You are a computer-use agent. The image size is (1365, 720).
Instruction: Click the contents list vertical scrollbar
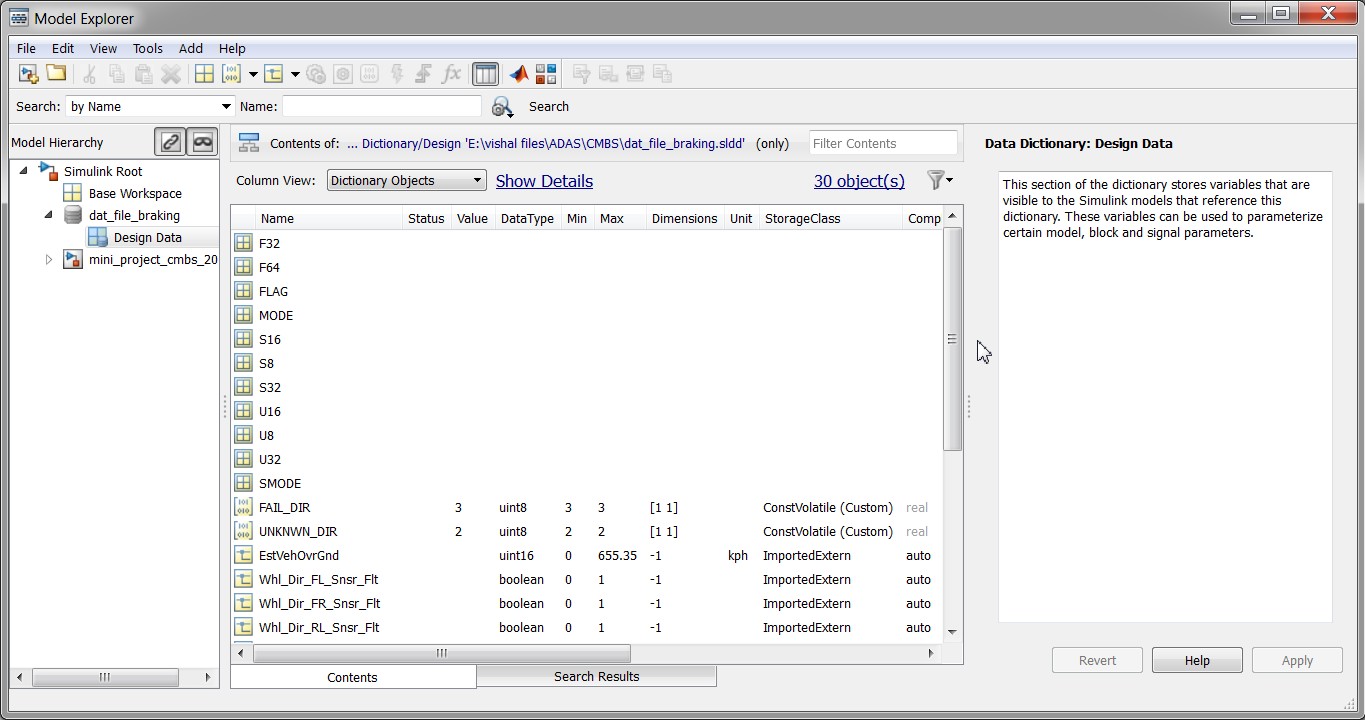[x=952, y=339]
